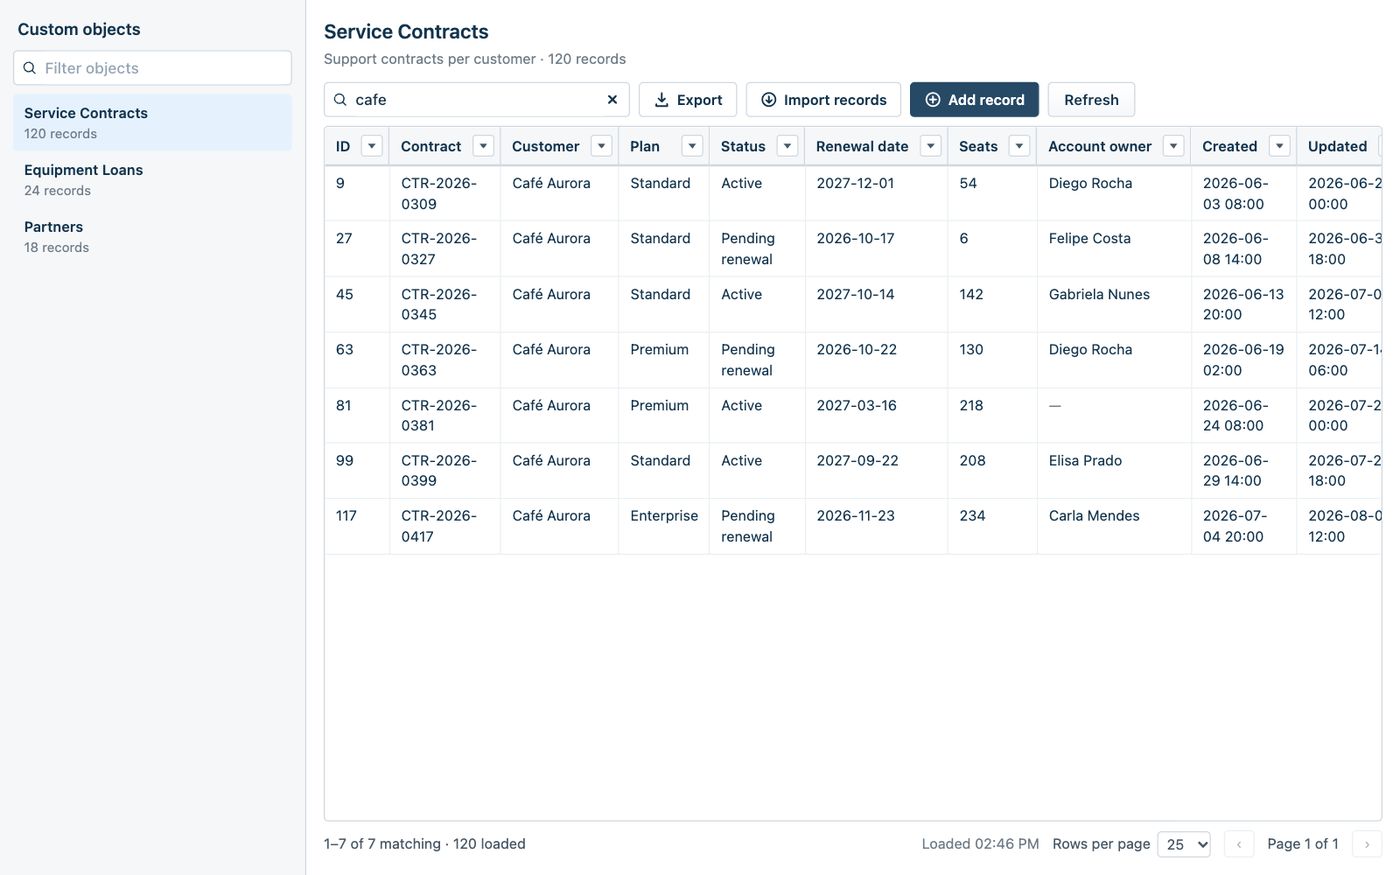Go to the previous page
This screenshot has width=1400, height=875.
[x=1239, y=844]
